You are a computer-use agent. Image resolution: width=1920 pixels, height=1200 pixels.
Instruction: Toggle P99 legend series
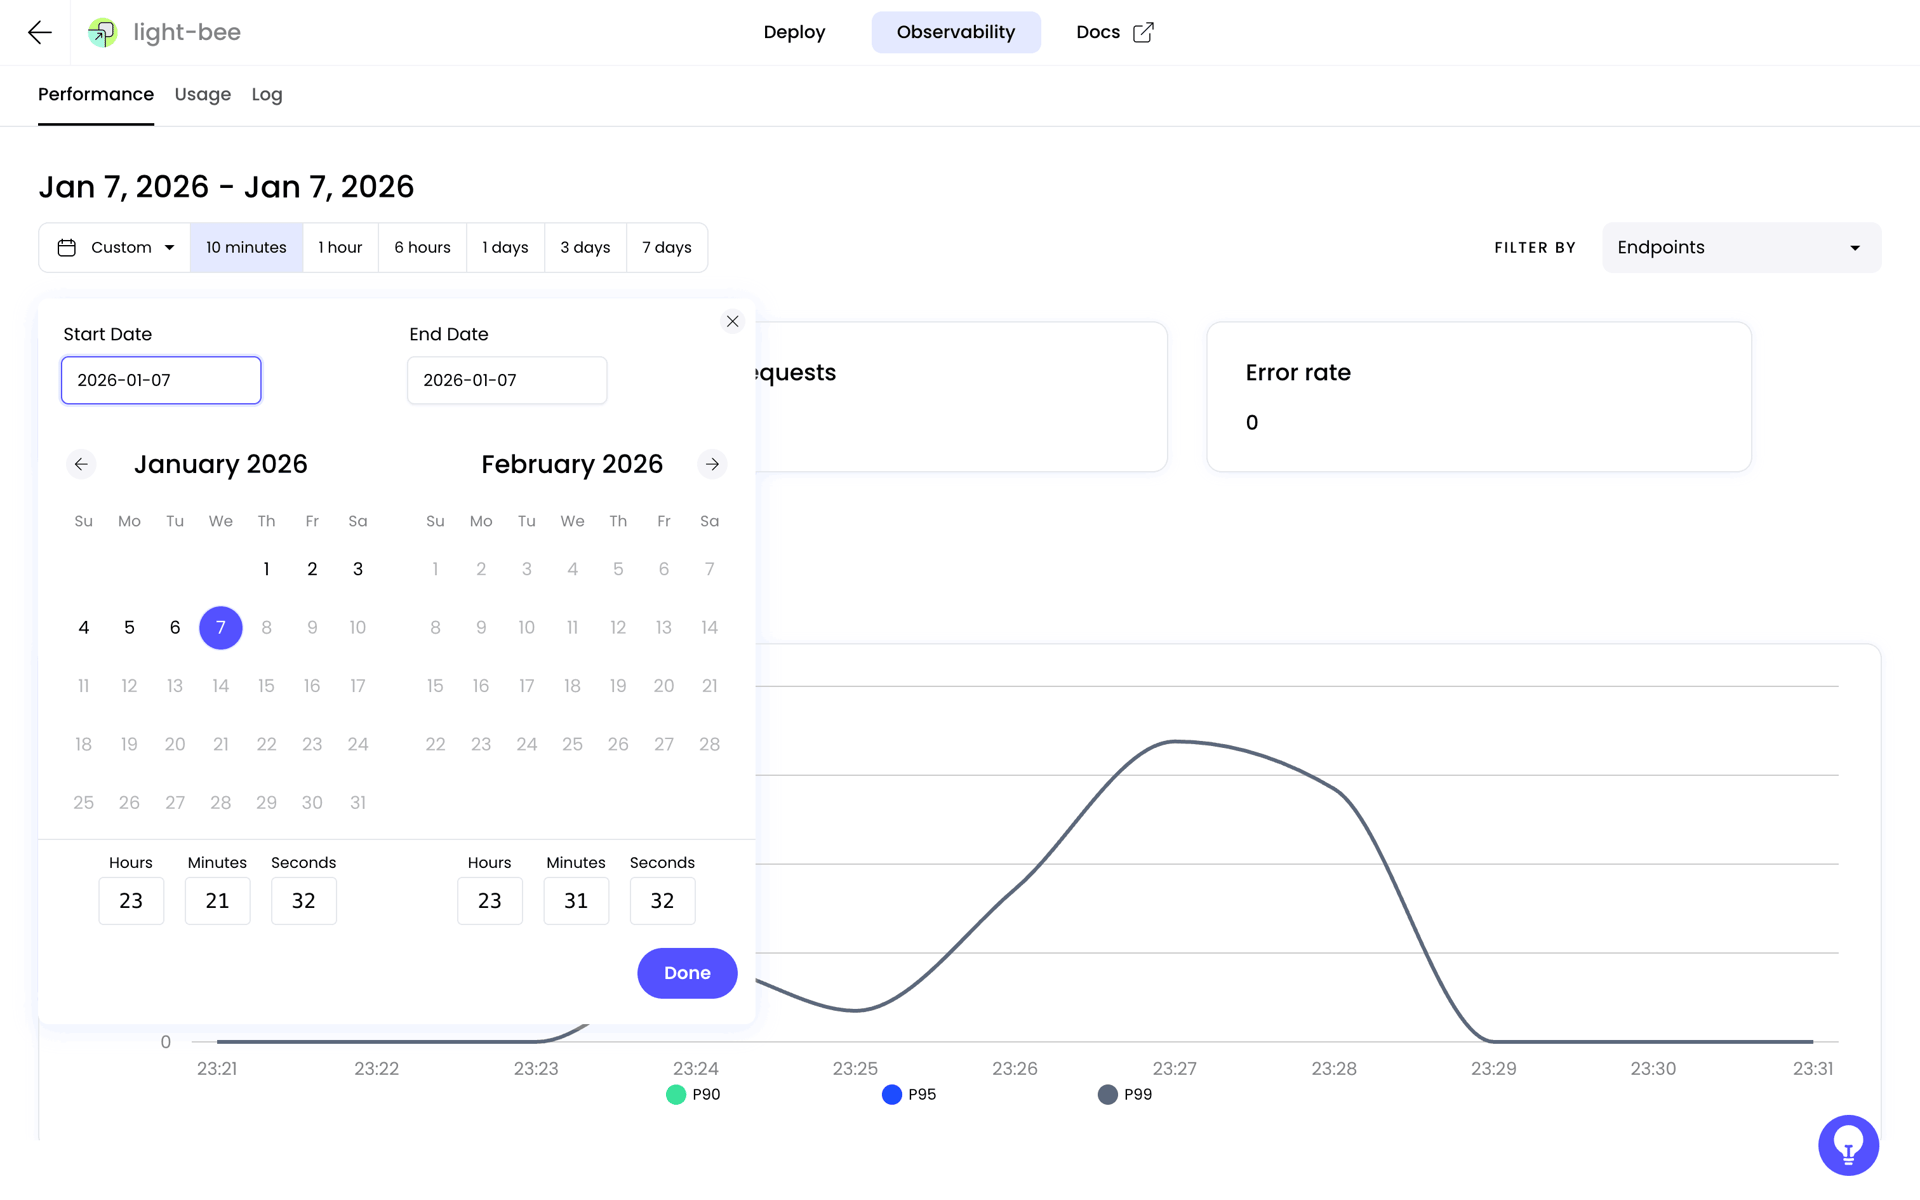click(1125, 1094)
